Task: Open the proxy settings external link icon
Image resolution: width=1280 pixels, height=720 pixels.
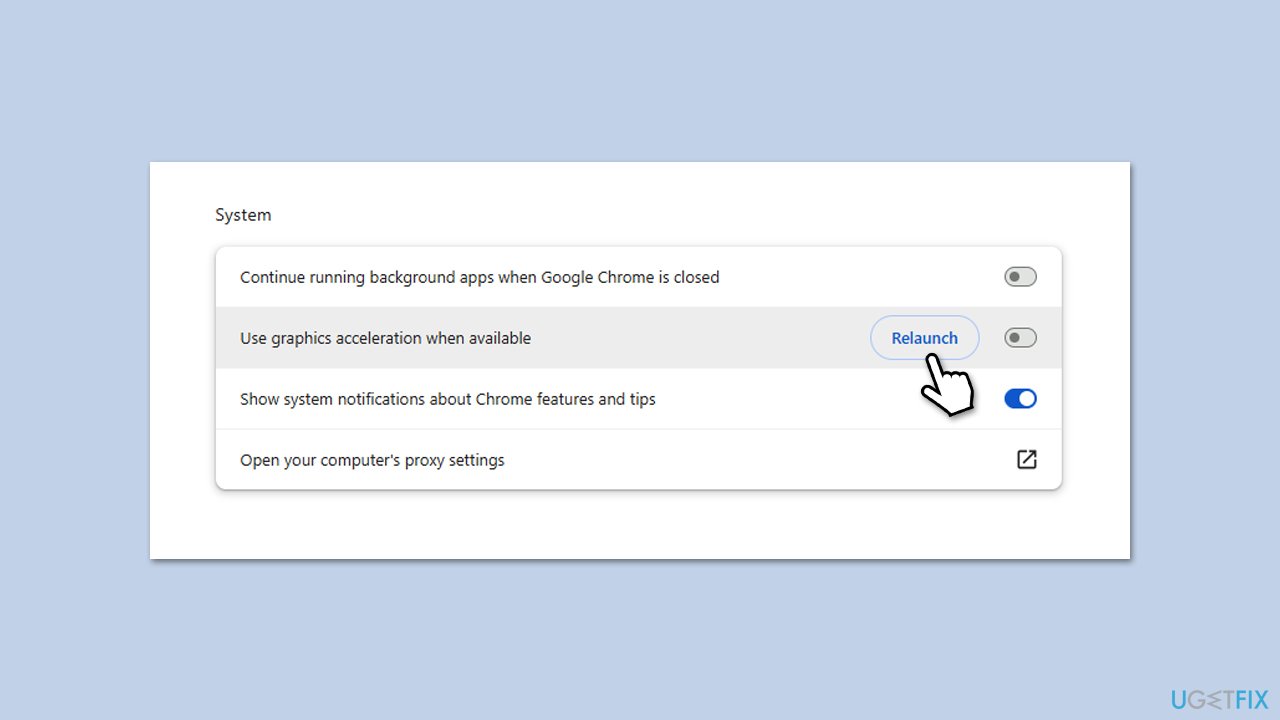Action: pyautogui.click(x=1026, y=460)
